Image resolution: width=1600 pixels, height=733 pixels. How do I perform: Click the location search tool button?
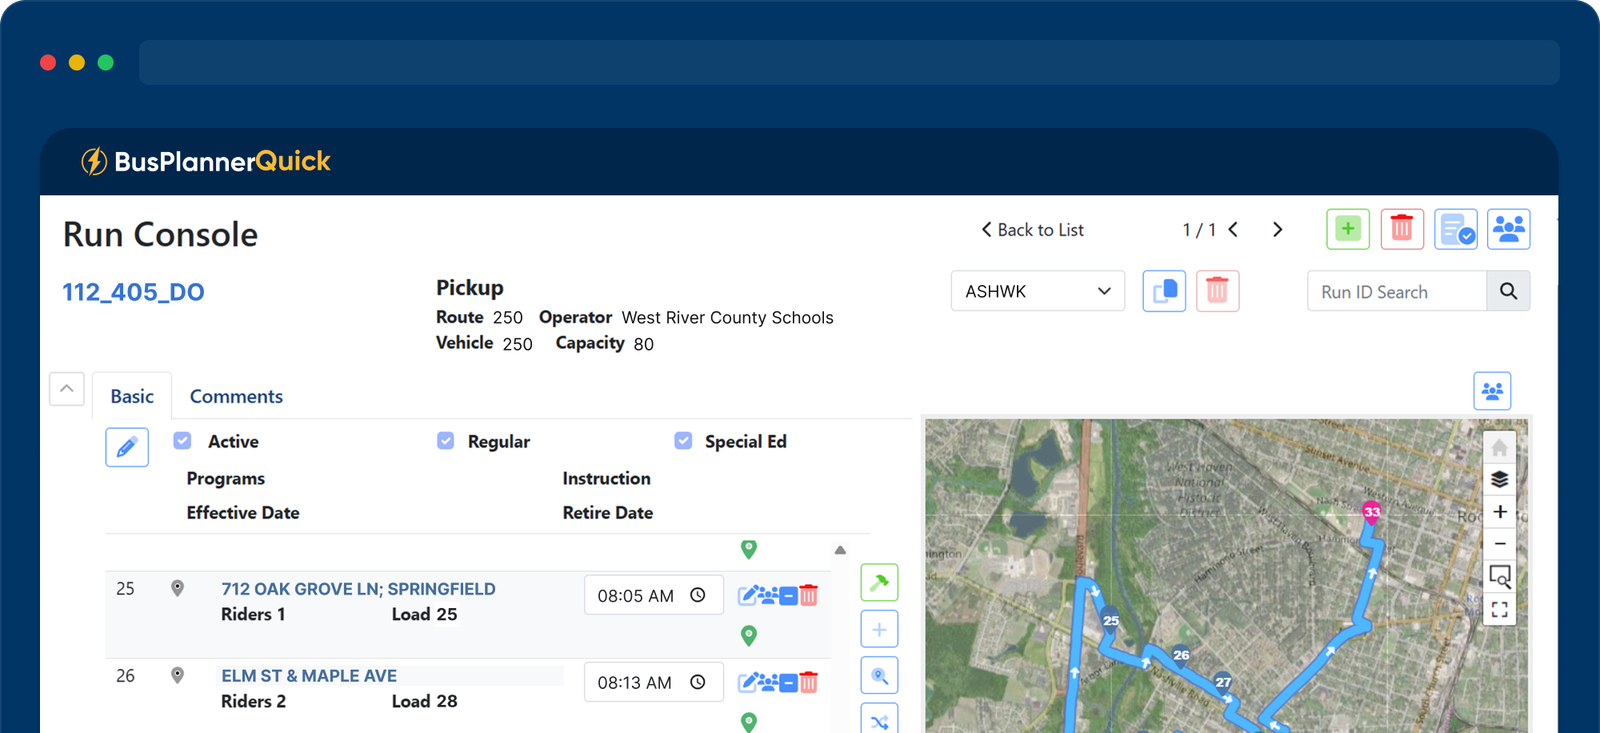[x=879, y=676]
